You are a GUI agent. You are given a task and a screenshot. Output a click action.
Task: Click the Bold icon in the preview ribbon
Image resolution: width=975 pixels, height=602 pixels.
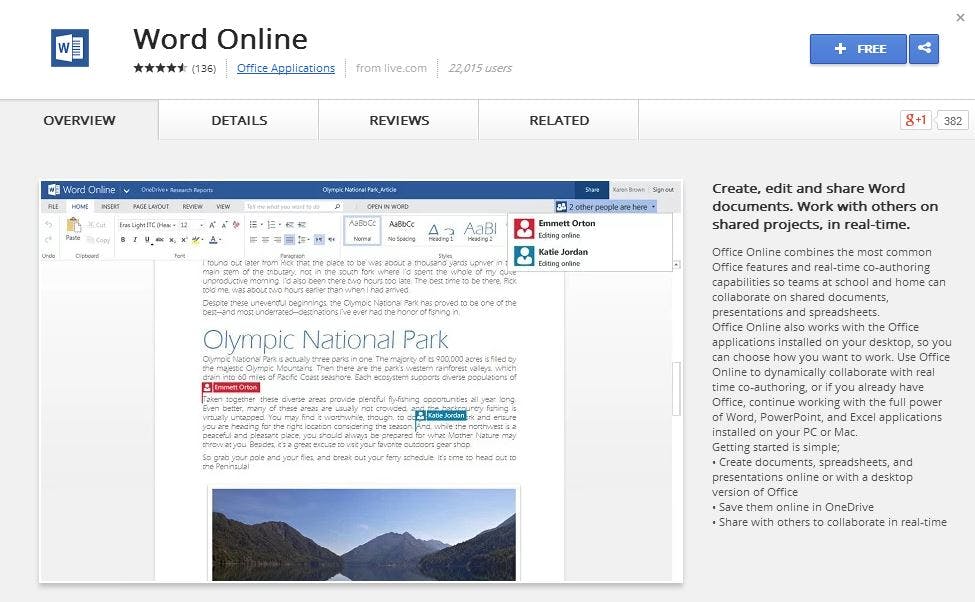(123, 239)
